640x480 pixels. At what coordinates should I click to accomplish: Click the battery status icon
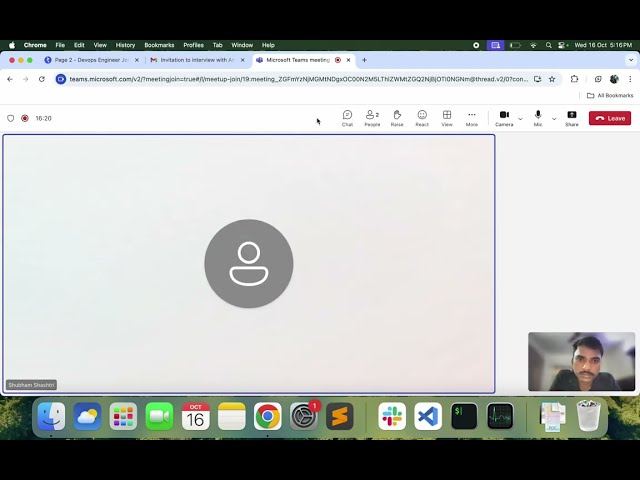click(x=515, y=45)
